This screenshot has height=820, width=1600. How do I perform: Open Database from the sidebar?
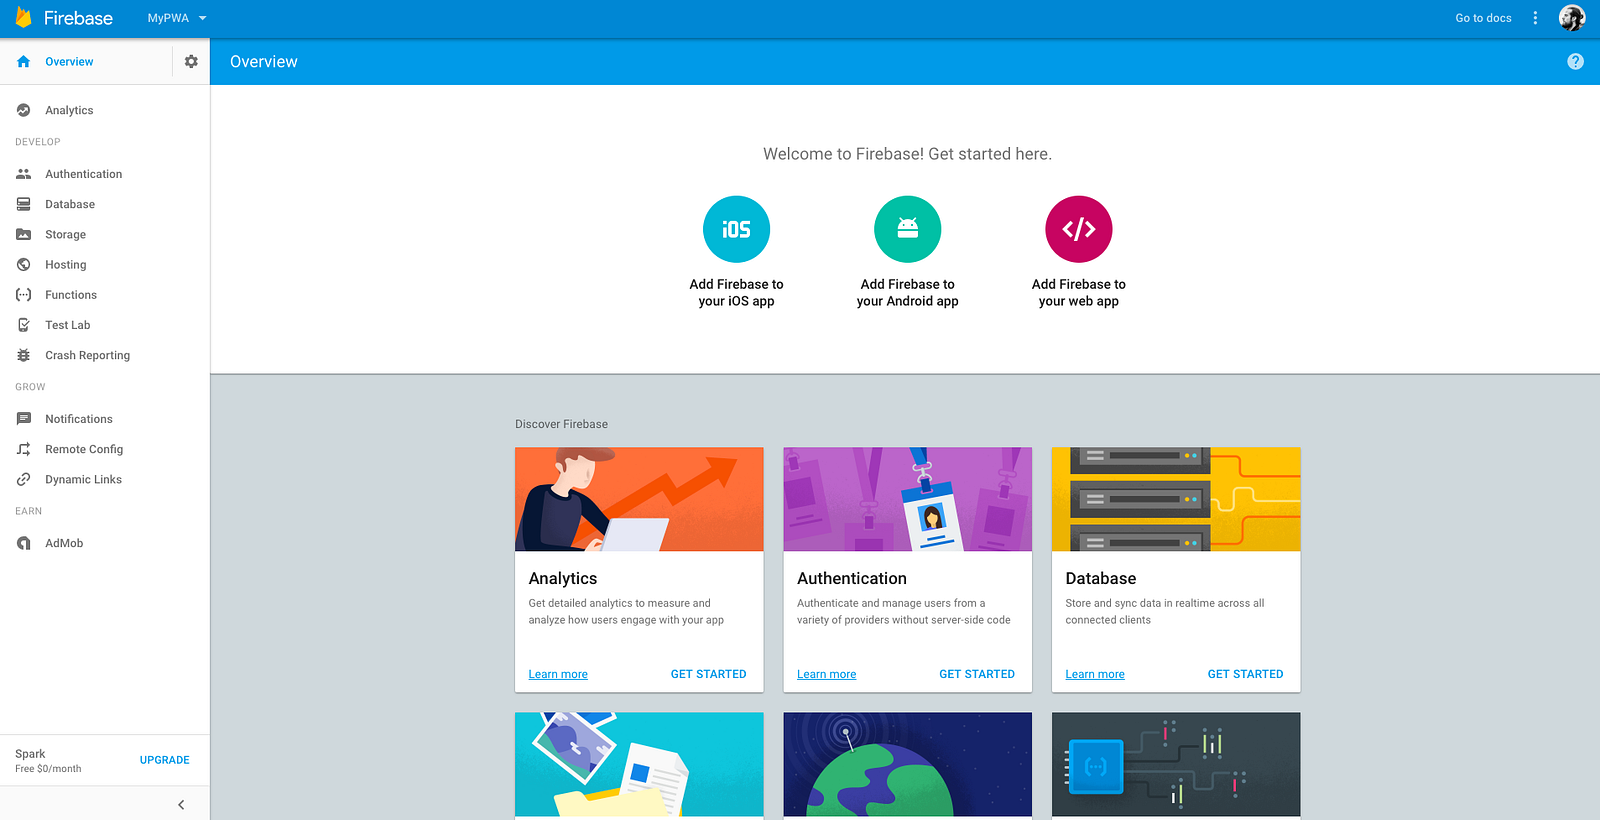tap(70, 204)
